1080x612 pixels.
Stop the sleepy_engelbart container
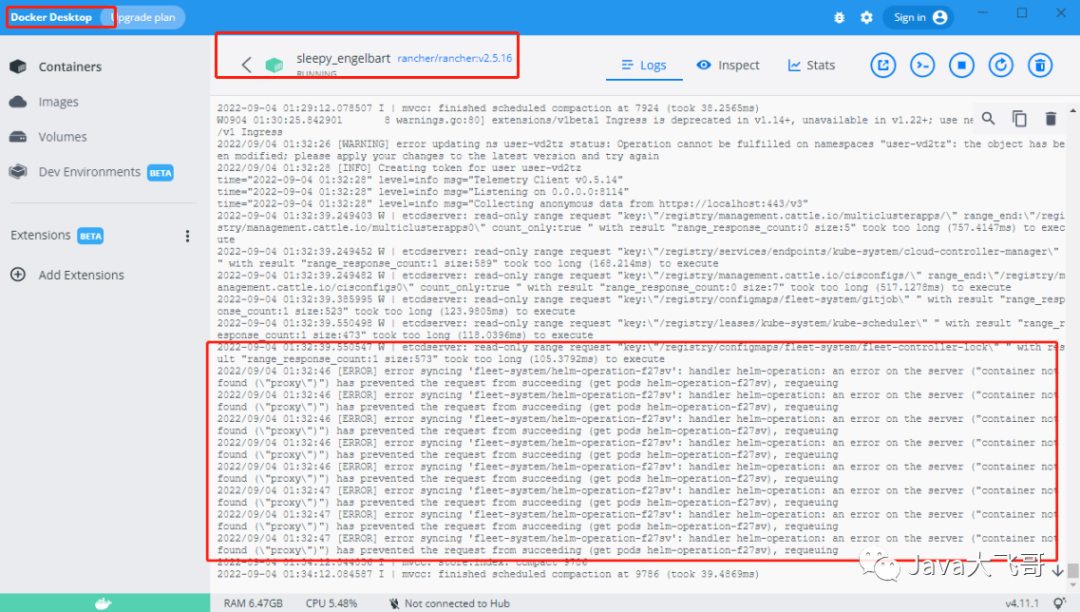pyautogui.click(x=962, y=65)
